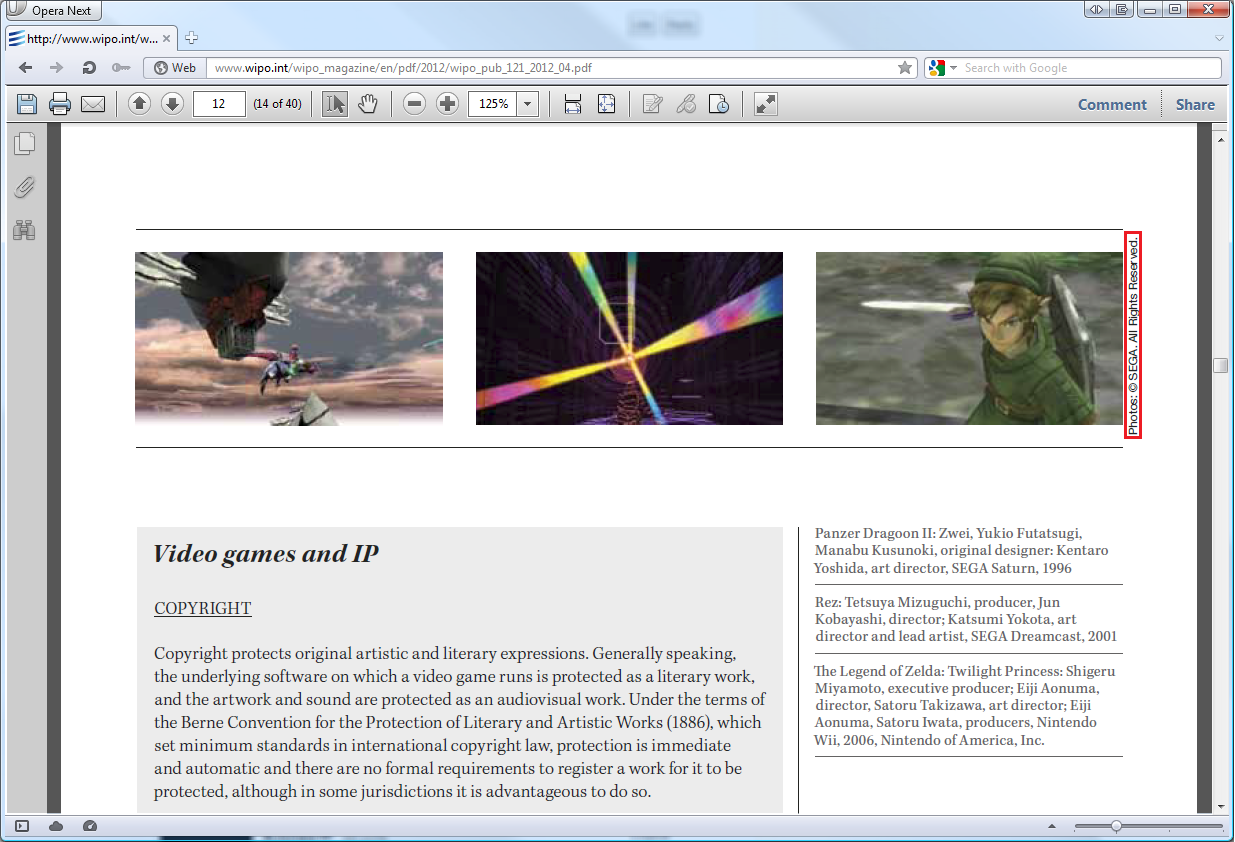1235x842 pixels.
Task: Go to the next PDF page
Action: [x=172, y=104]
